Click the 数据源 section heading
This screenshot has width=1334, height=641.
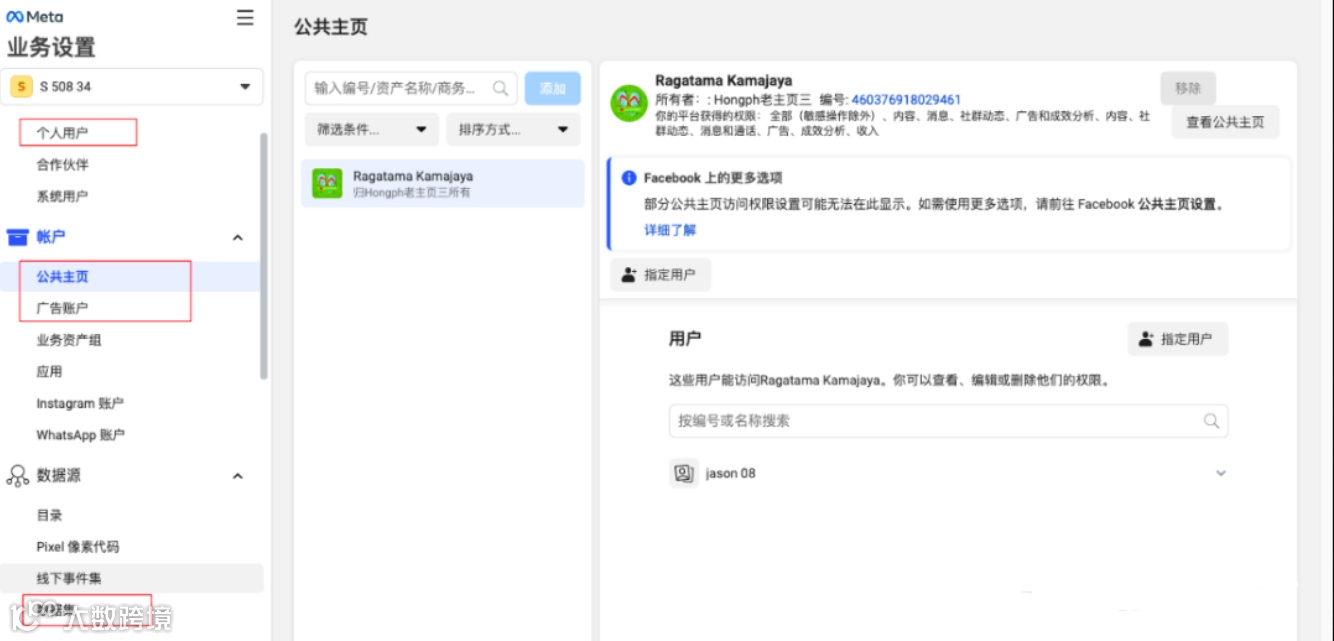[x=59, y=476]
